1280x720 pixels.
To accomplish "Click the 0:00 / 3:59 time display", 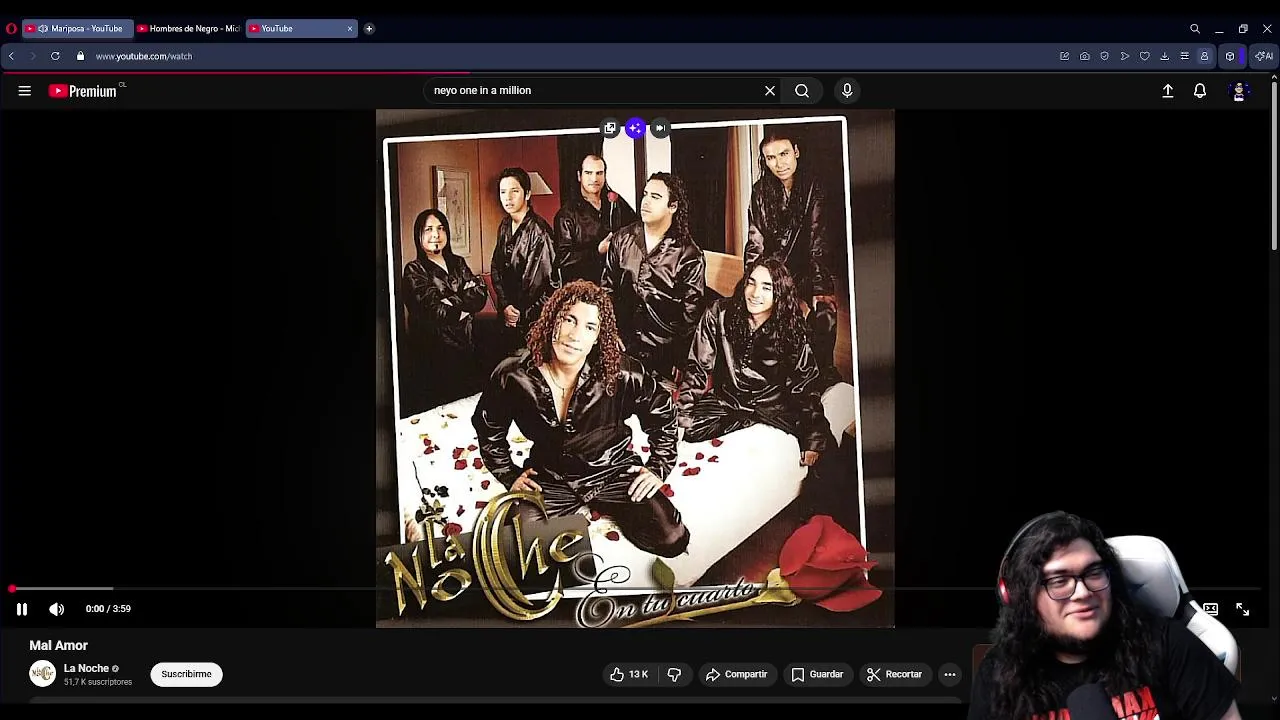I will [108, 609].
